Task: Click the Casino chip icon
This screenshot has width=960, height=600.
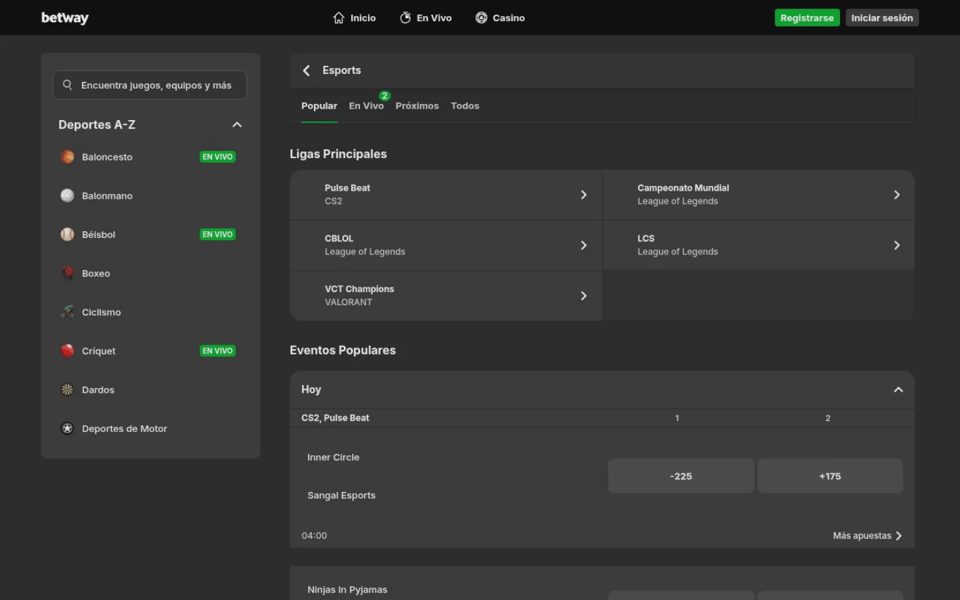Action: (x=481, y=18)
